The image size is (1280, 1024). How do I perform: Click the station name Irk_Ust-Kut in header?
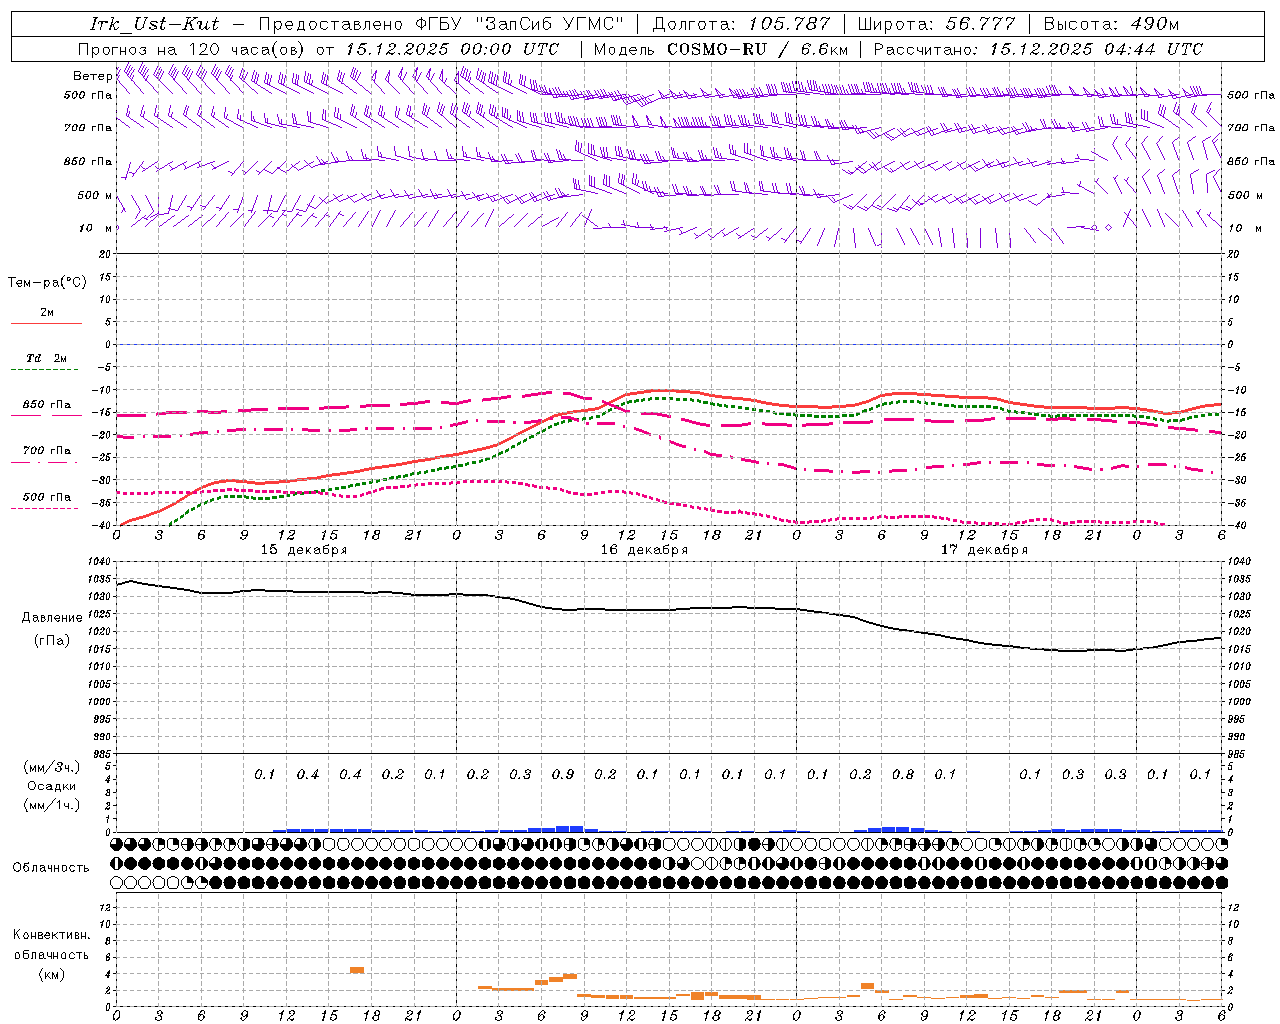[155, 24]
